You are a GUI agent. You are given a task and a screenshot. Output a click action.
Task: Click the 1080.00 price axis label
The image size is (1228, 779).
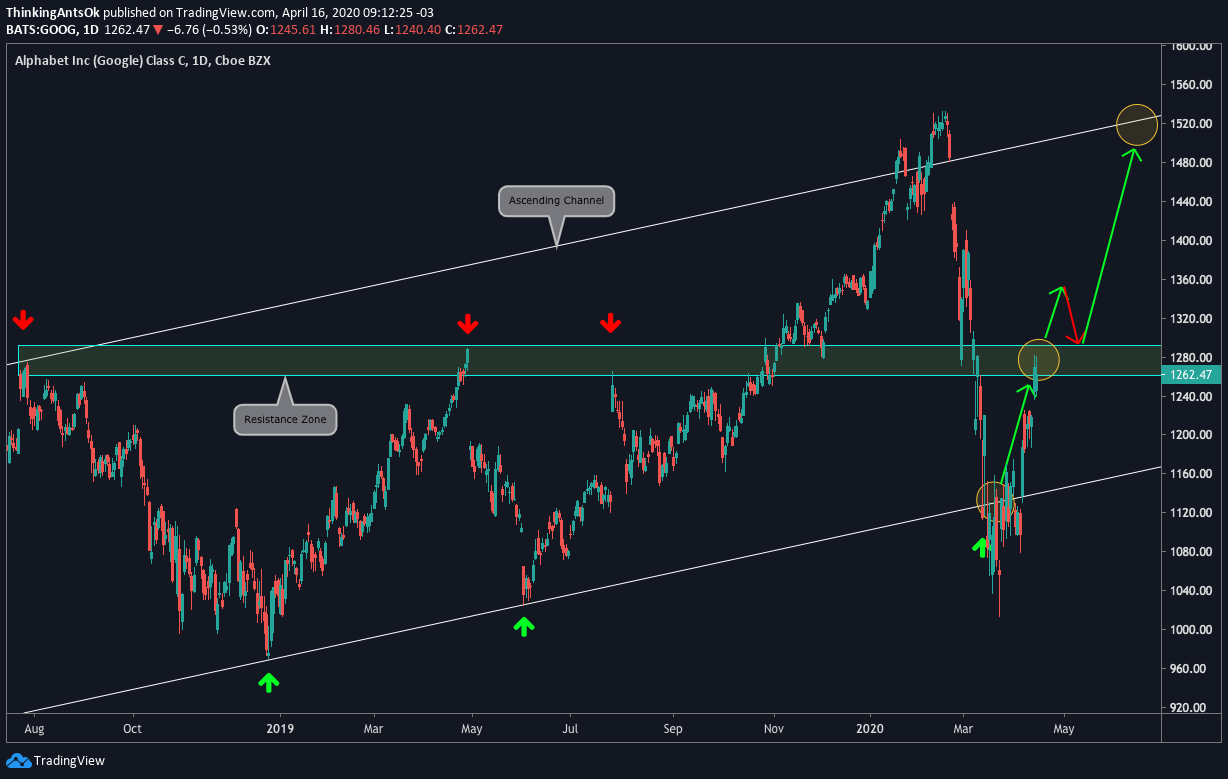[1191, 552]
